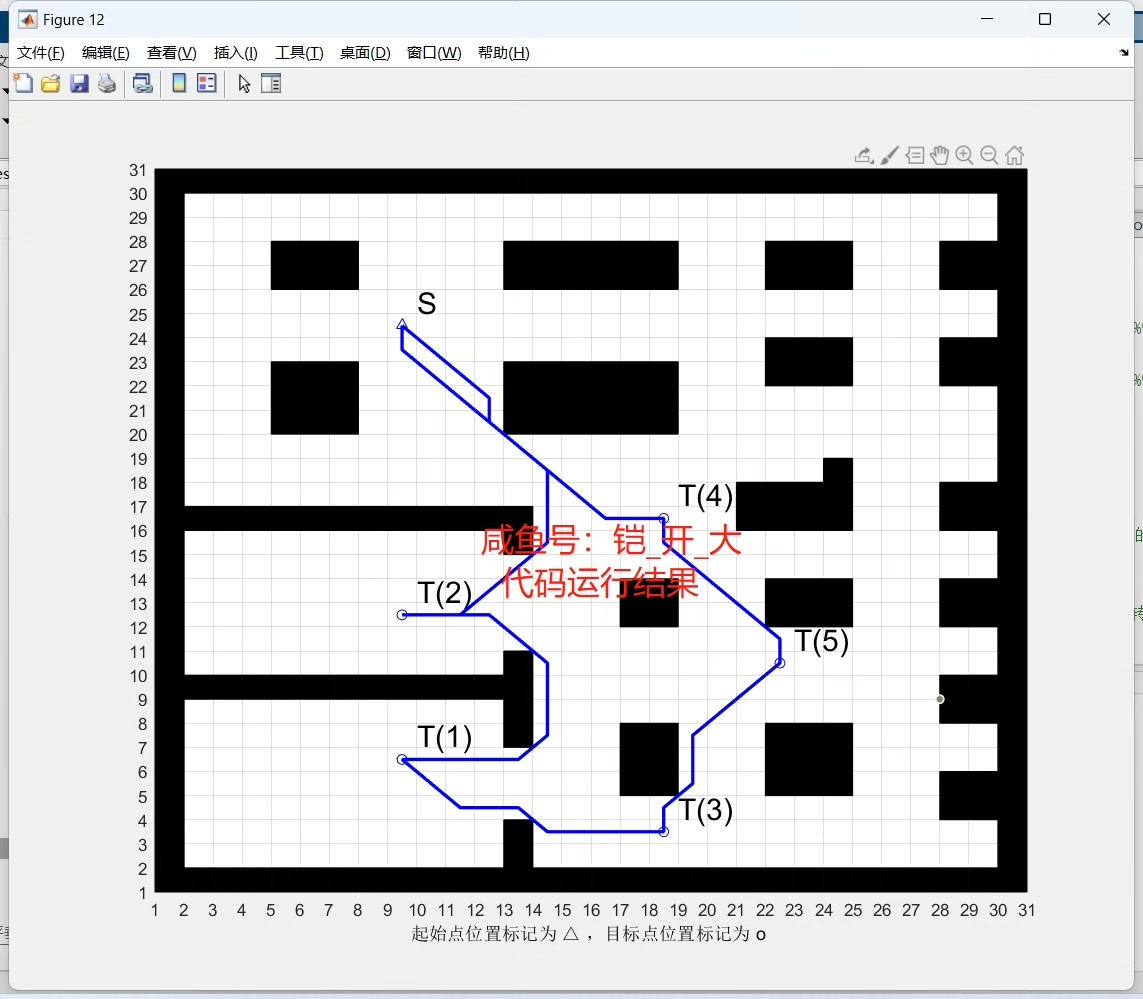Select the zoom out magnifier
This screenshot has height=999, width=1143.
pos(989,155)
